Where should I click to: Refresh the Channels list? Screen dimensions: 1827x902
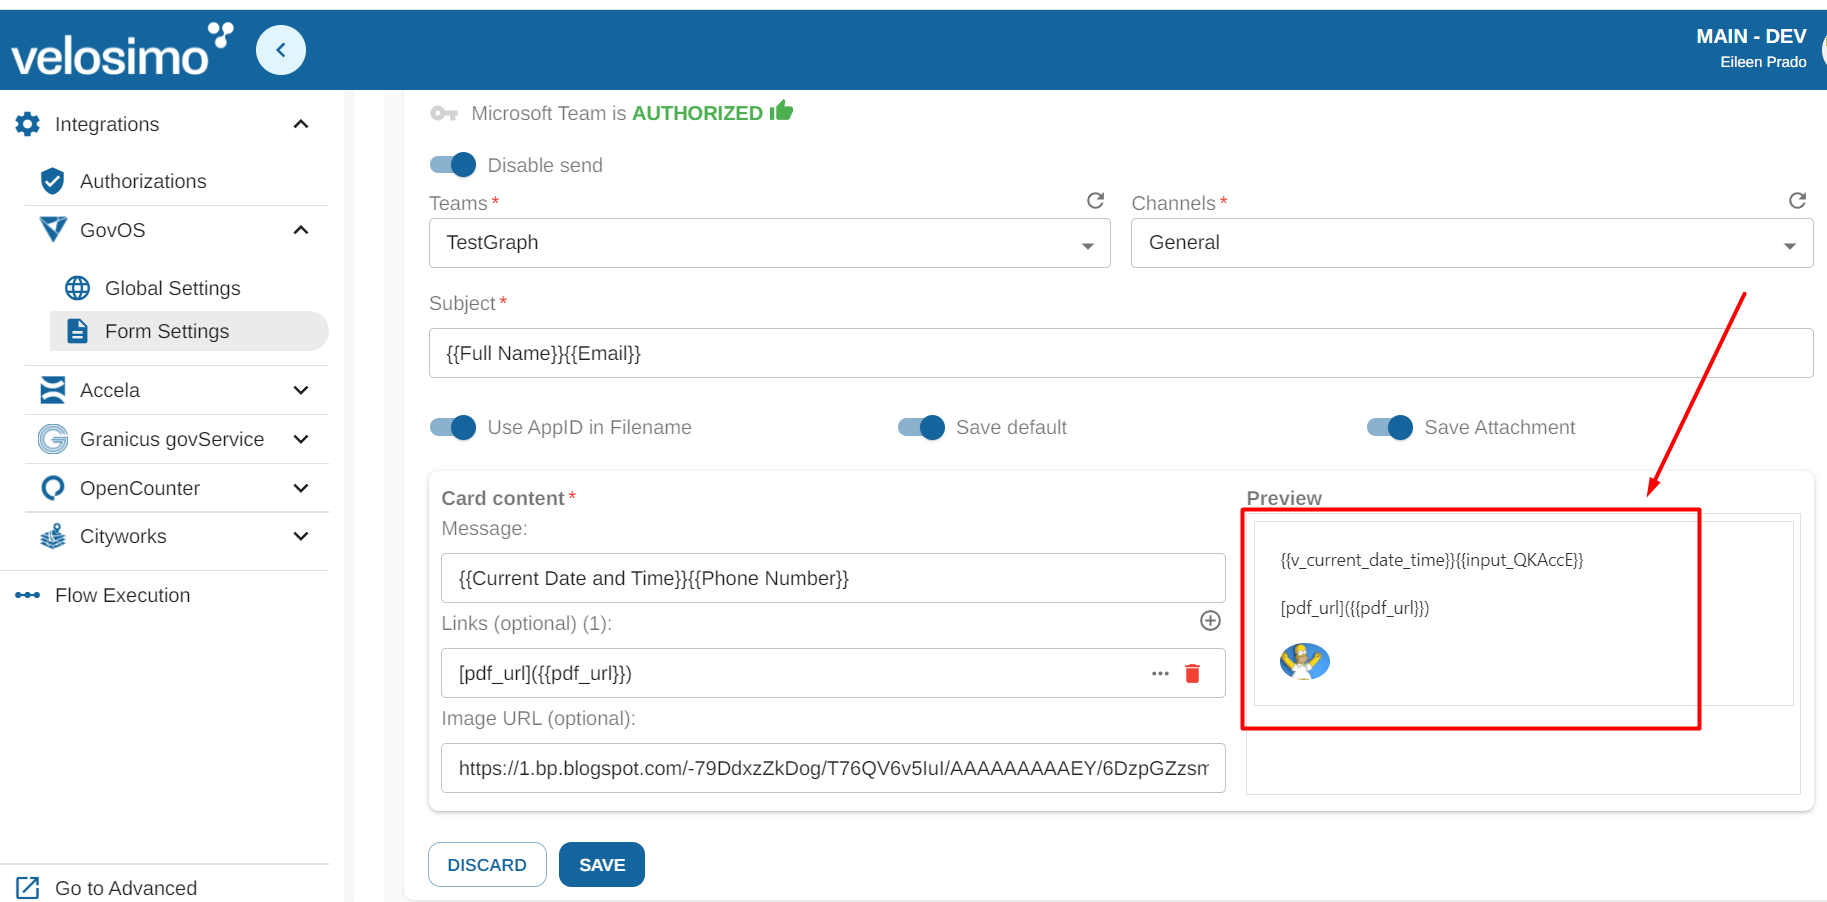coord(1798,201)
